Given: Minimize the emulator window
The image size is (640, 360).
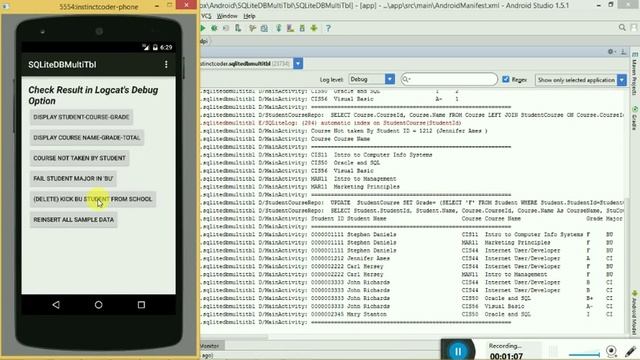Looking at the screenshot, I should [157, 5].
